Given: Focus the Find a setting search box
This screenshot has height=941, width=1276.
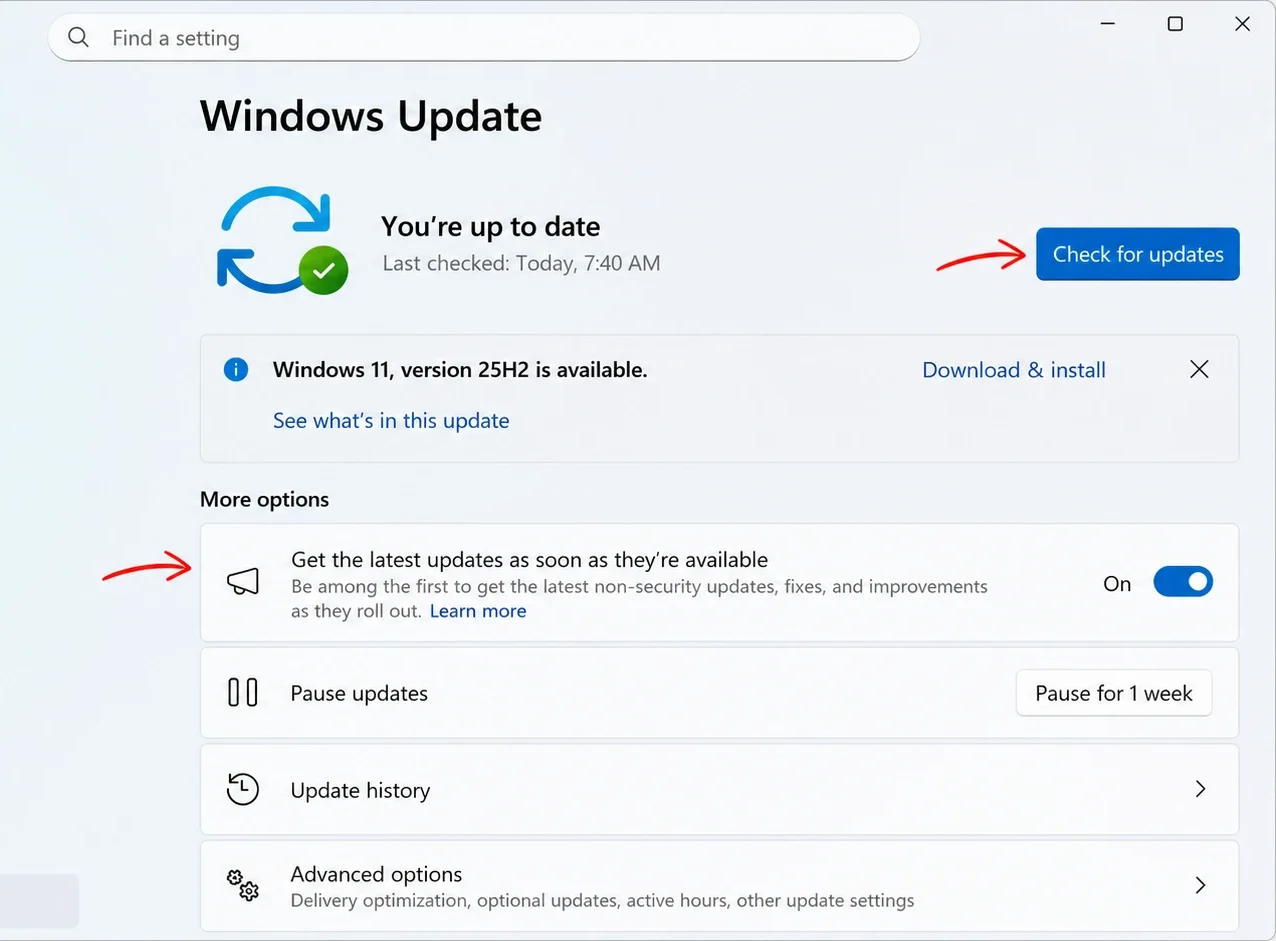Looking at the screenshot, I should click(x=484, y=38).
